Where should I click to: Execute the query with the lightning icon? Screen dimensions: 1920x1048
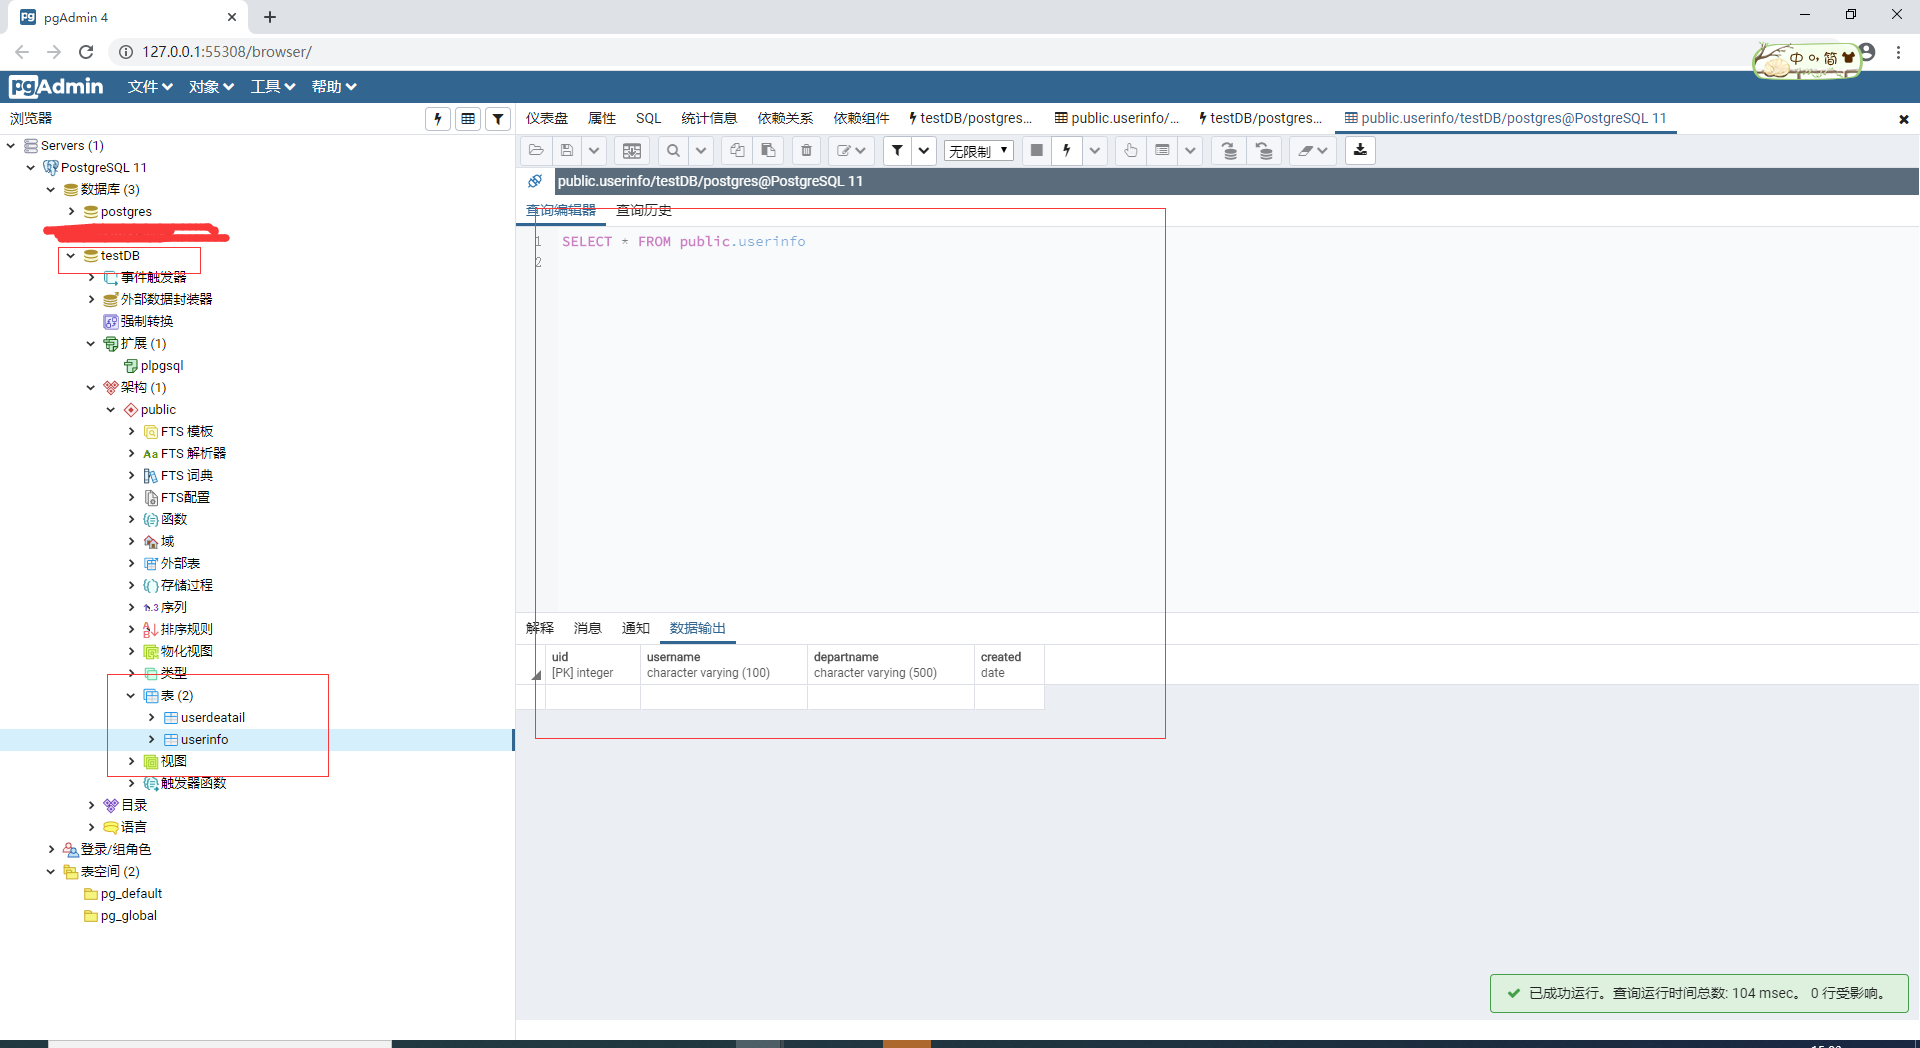point(1066,150)
